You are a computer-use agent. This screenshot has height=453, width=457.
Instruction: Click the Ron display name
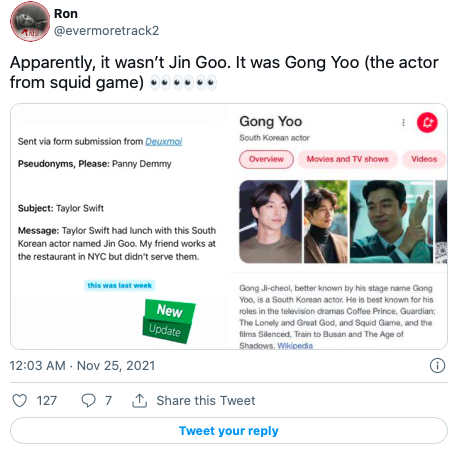point(66,14)
